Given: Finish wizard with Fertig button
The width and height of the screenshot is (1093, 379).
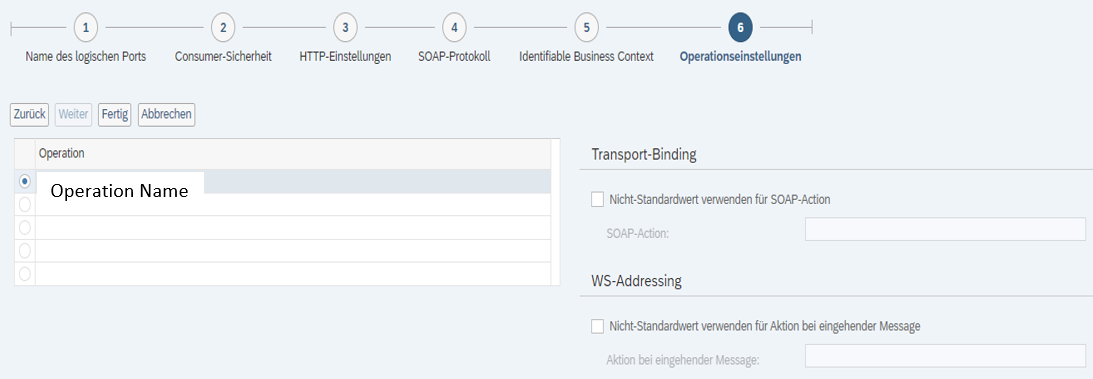Looking at the screenshot, I should pos(115,115).
